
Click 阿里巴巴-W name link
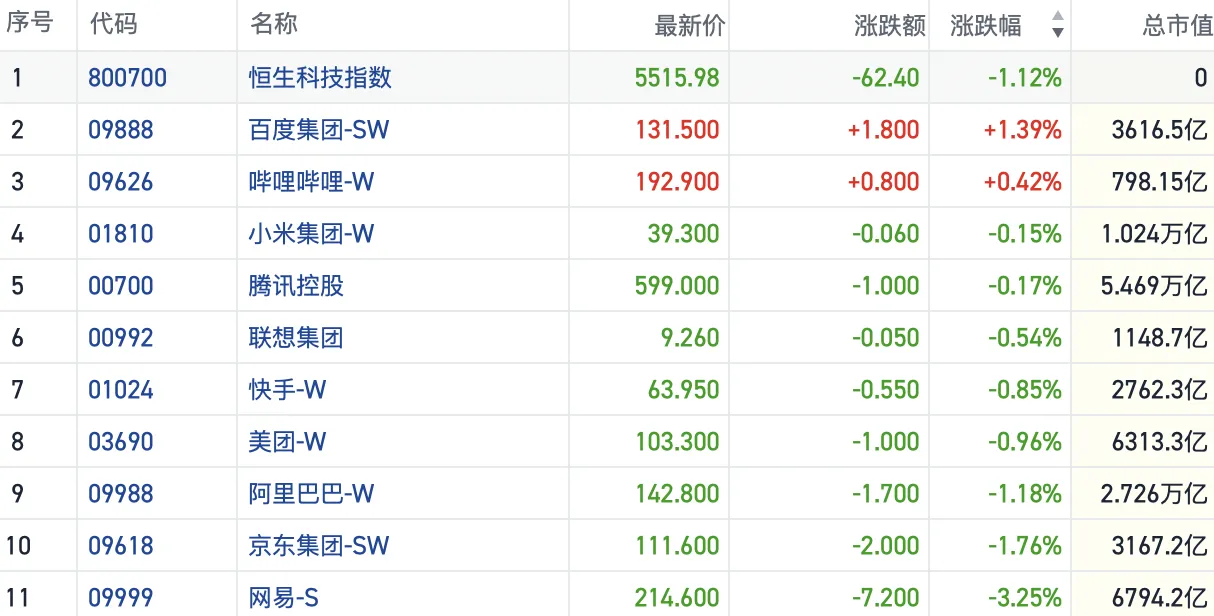[311, 493]
